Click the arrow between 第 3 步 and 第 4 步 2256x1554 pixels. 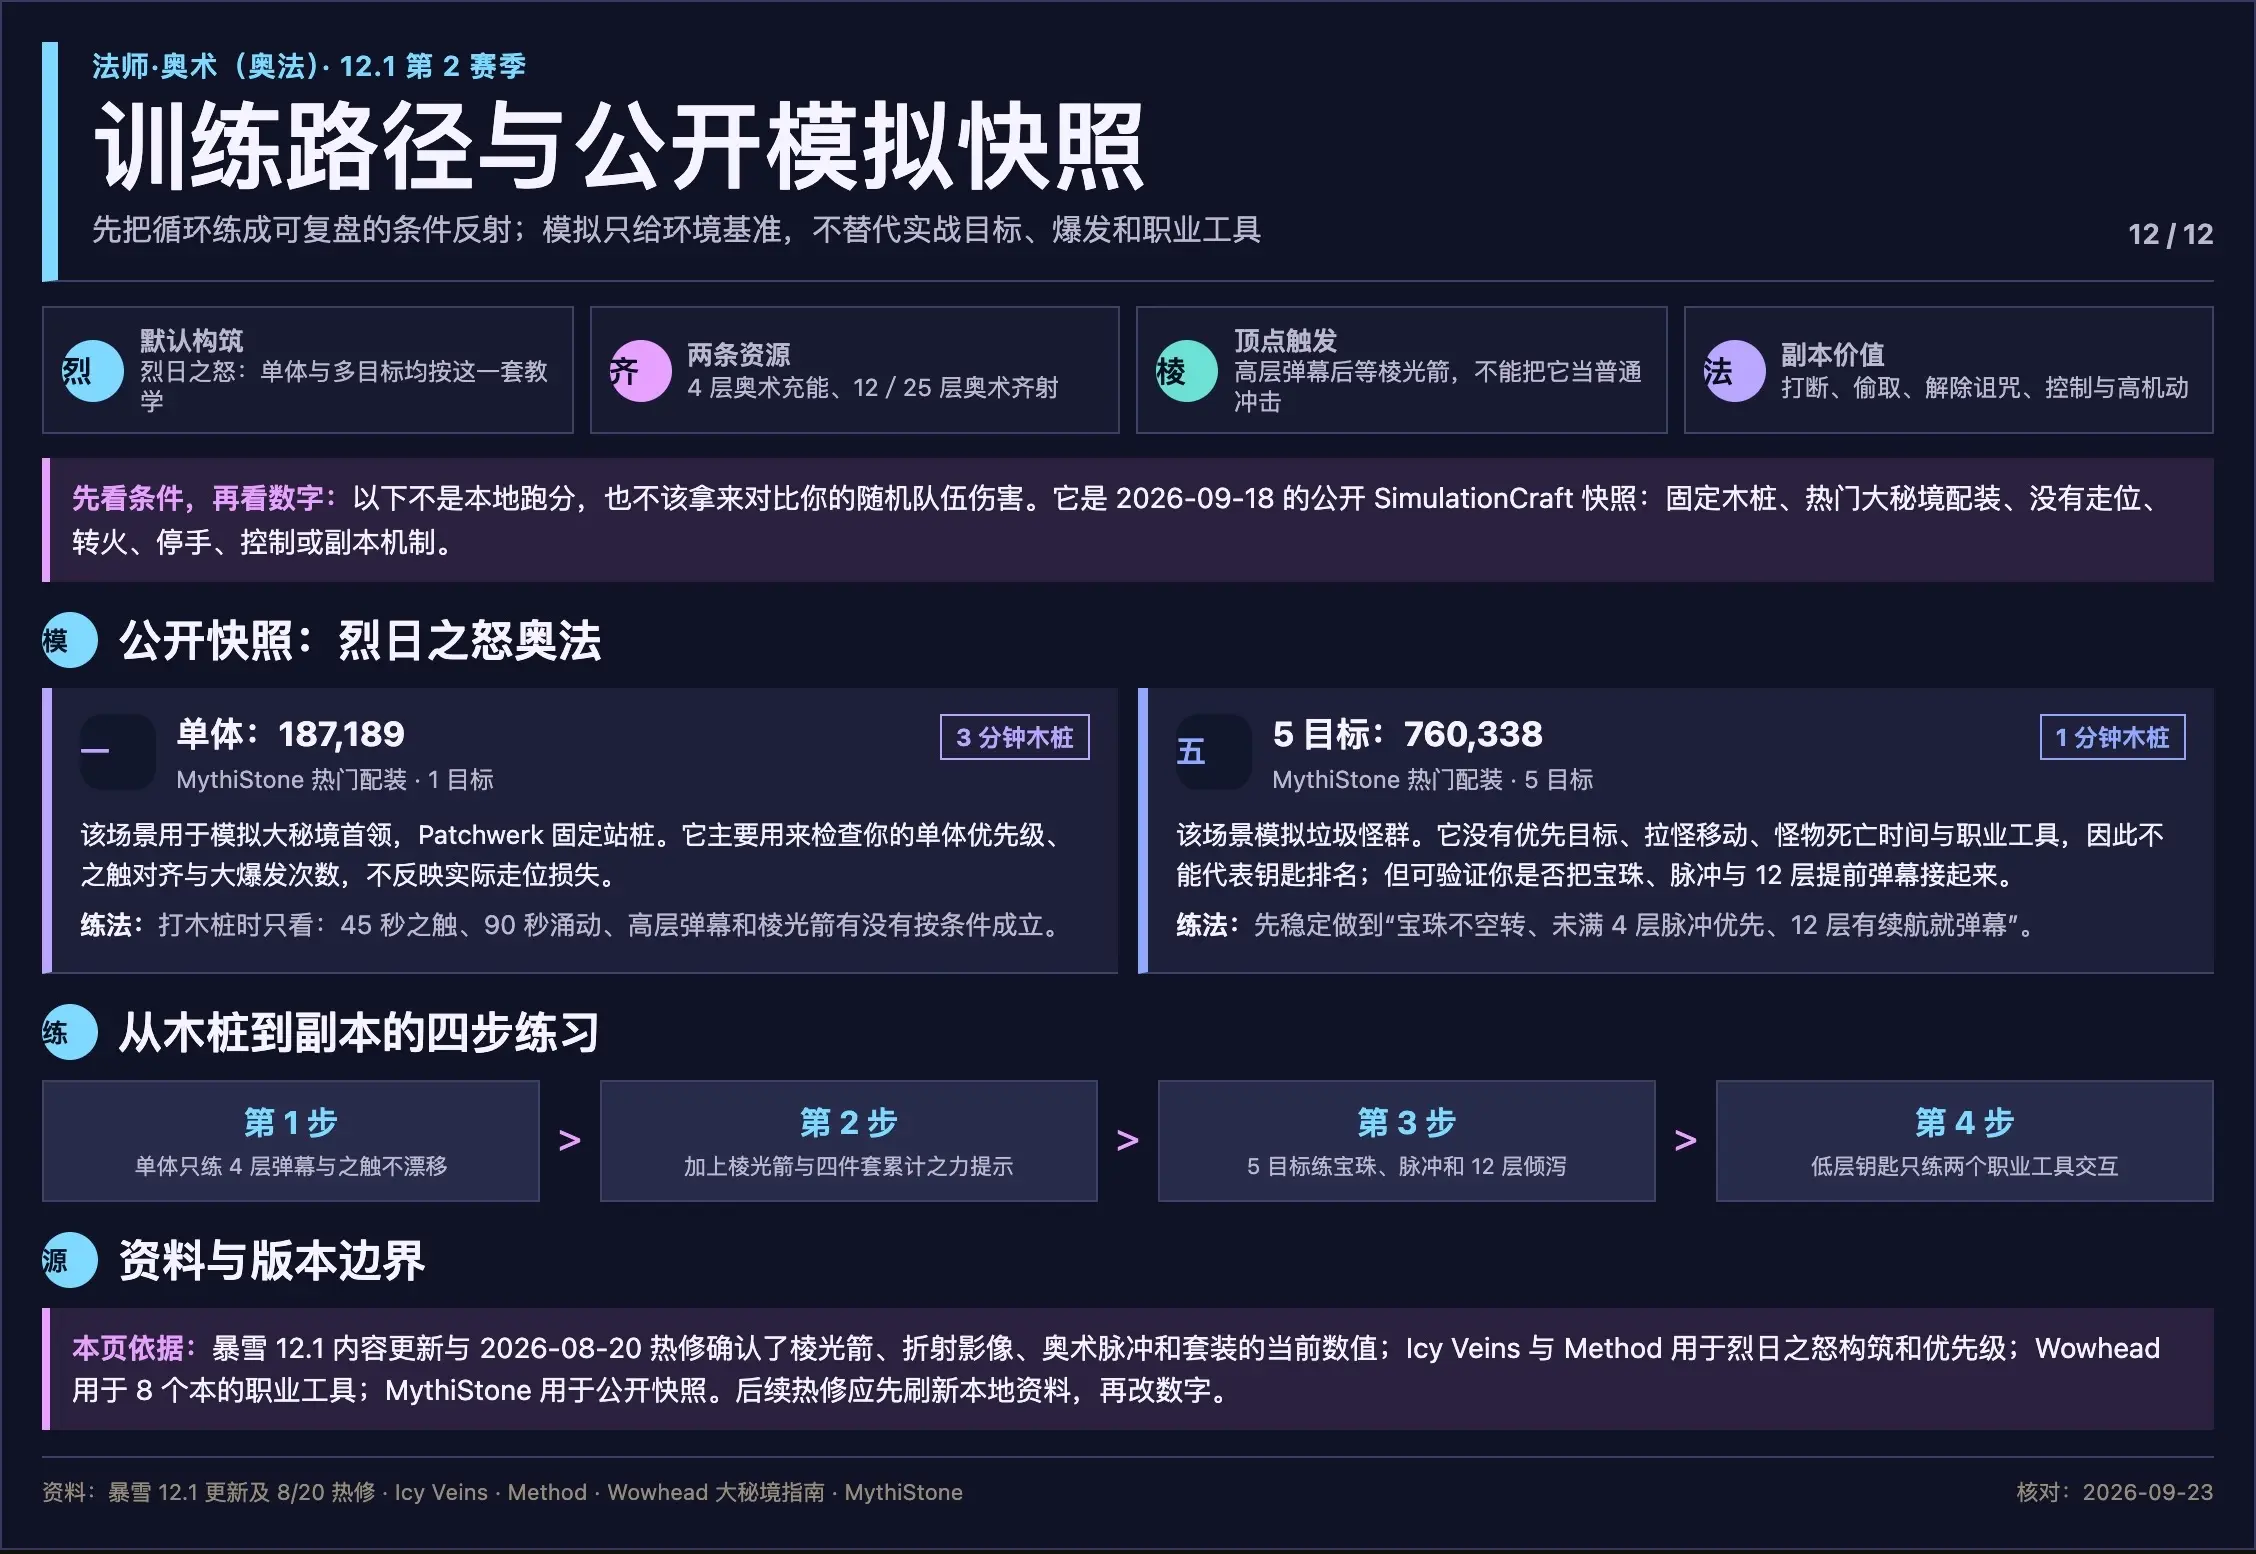click(x=1686, y=1140)
